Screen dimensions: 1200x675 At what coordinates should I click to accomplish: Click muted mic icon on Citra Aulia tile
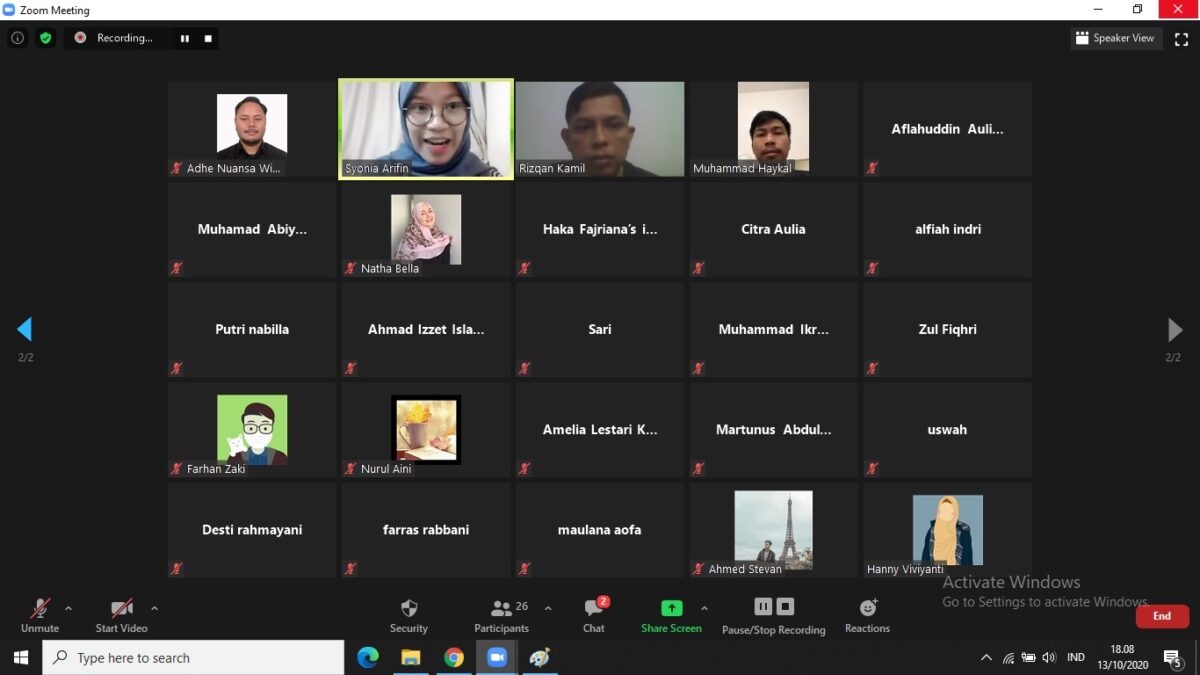point(698,268)
